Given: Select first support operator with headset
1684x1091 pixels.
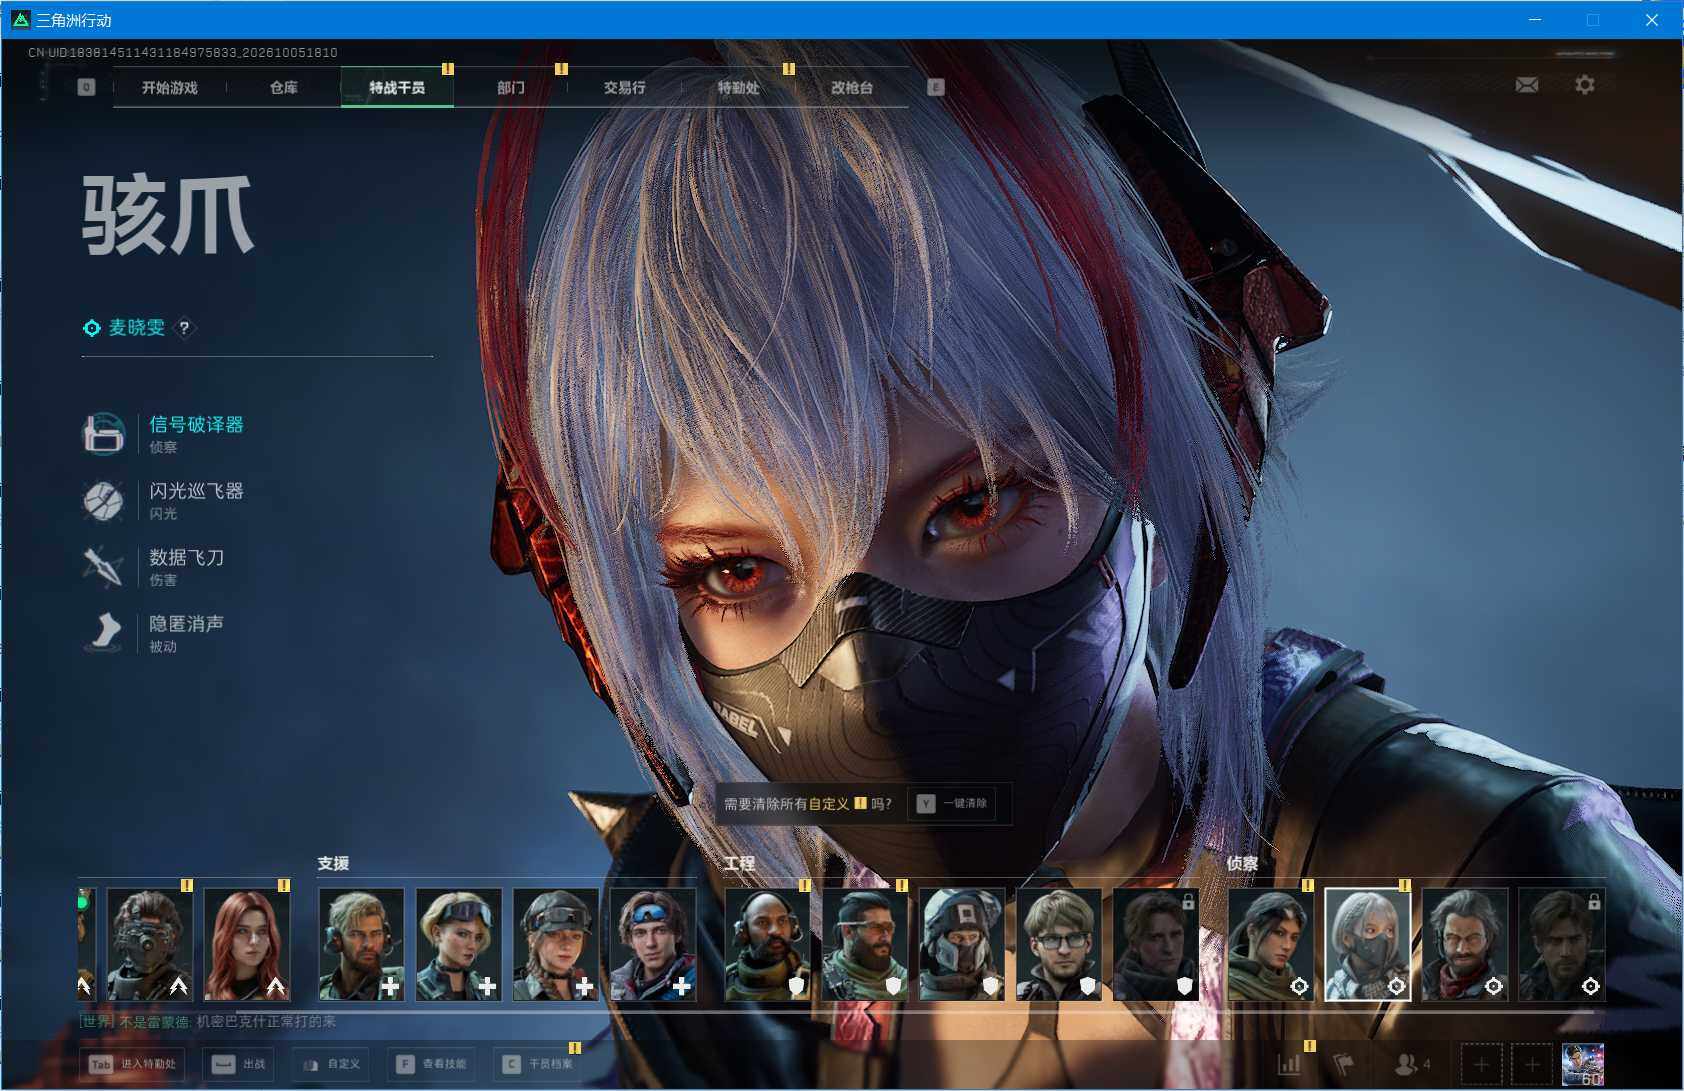Looking at the screenshot, I should (361, 944).
